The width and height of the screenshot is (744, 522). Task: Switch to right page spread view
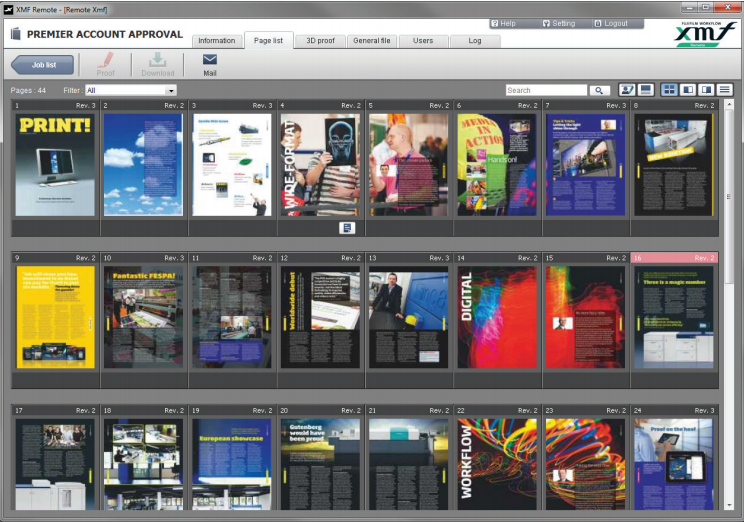(707, 90)
